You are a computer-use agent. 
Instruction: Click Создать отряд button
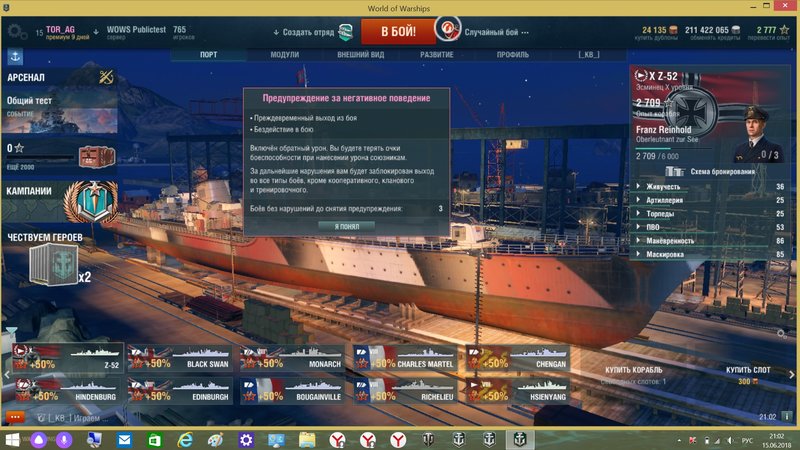click(x=308, y=32)
